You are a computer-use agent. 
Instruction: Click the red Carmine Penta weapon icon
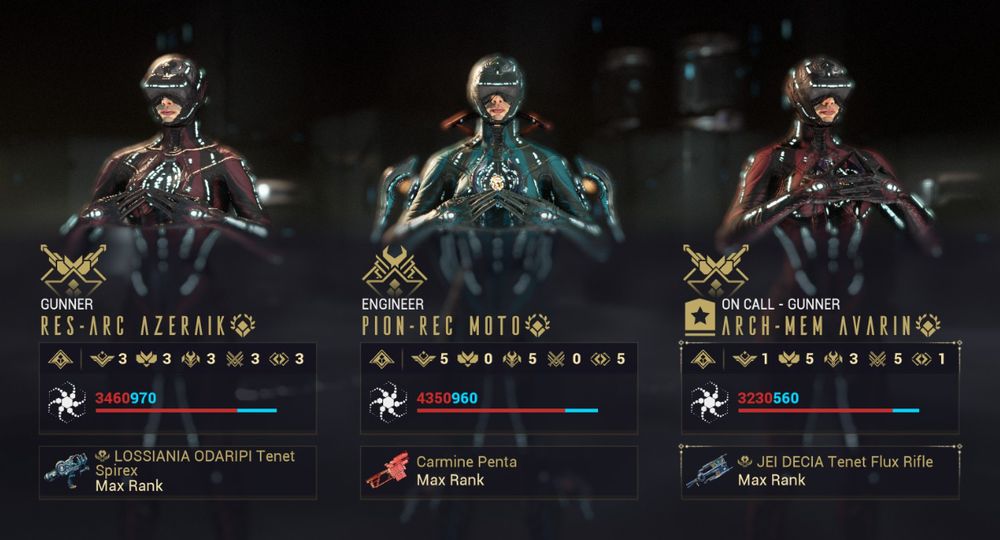[x=387, y=471]
